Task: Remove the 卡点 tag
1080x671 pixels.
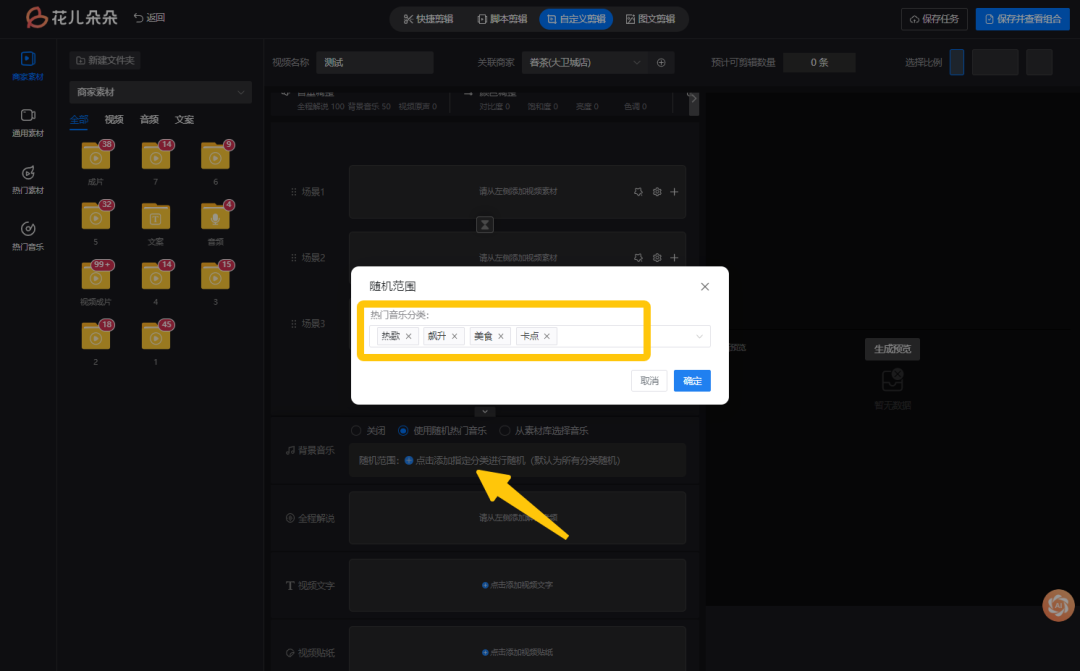Action: 547,336
